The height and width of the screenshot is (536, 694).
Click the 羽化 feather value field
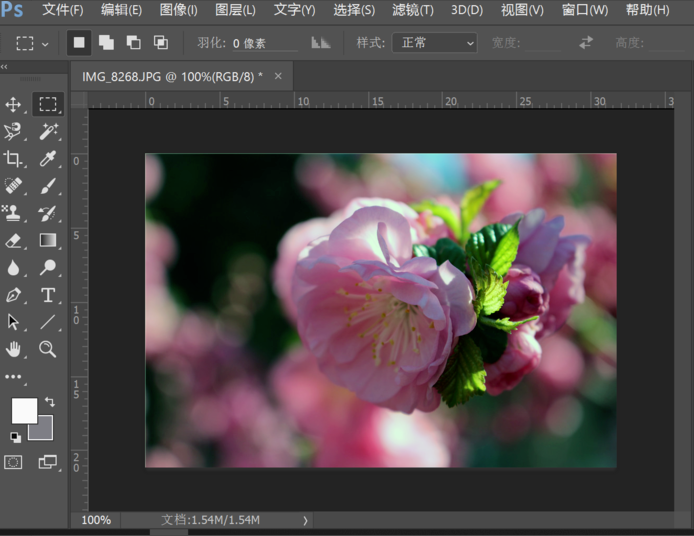tap(263, 44)
